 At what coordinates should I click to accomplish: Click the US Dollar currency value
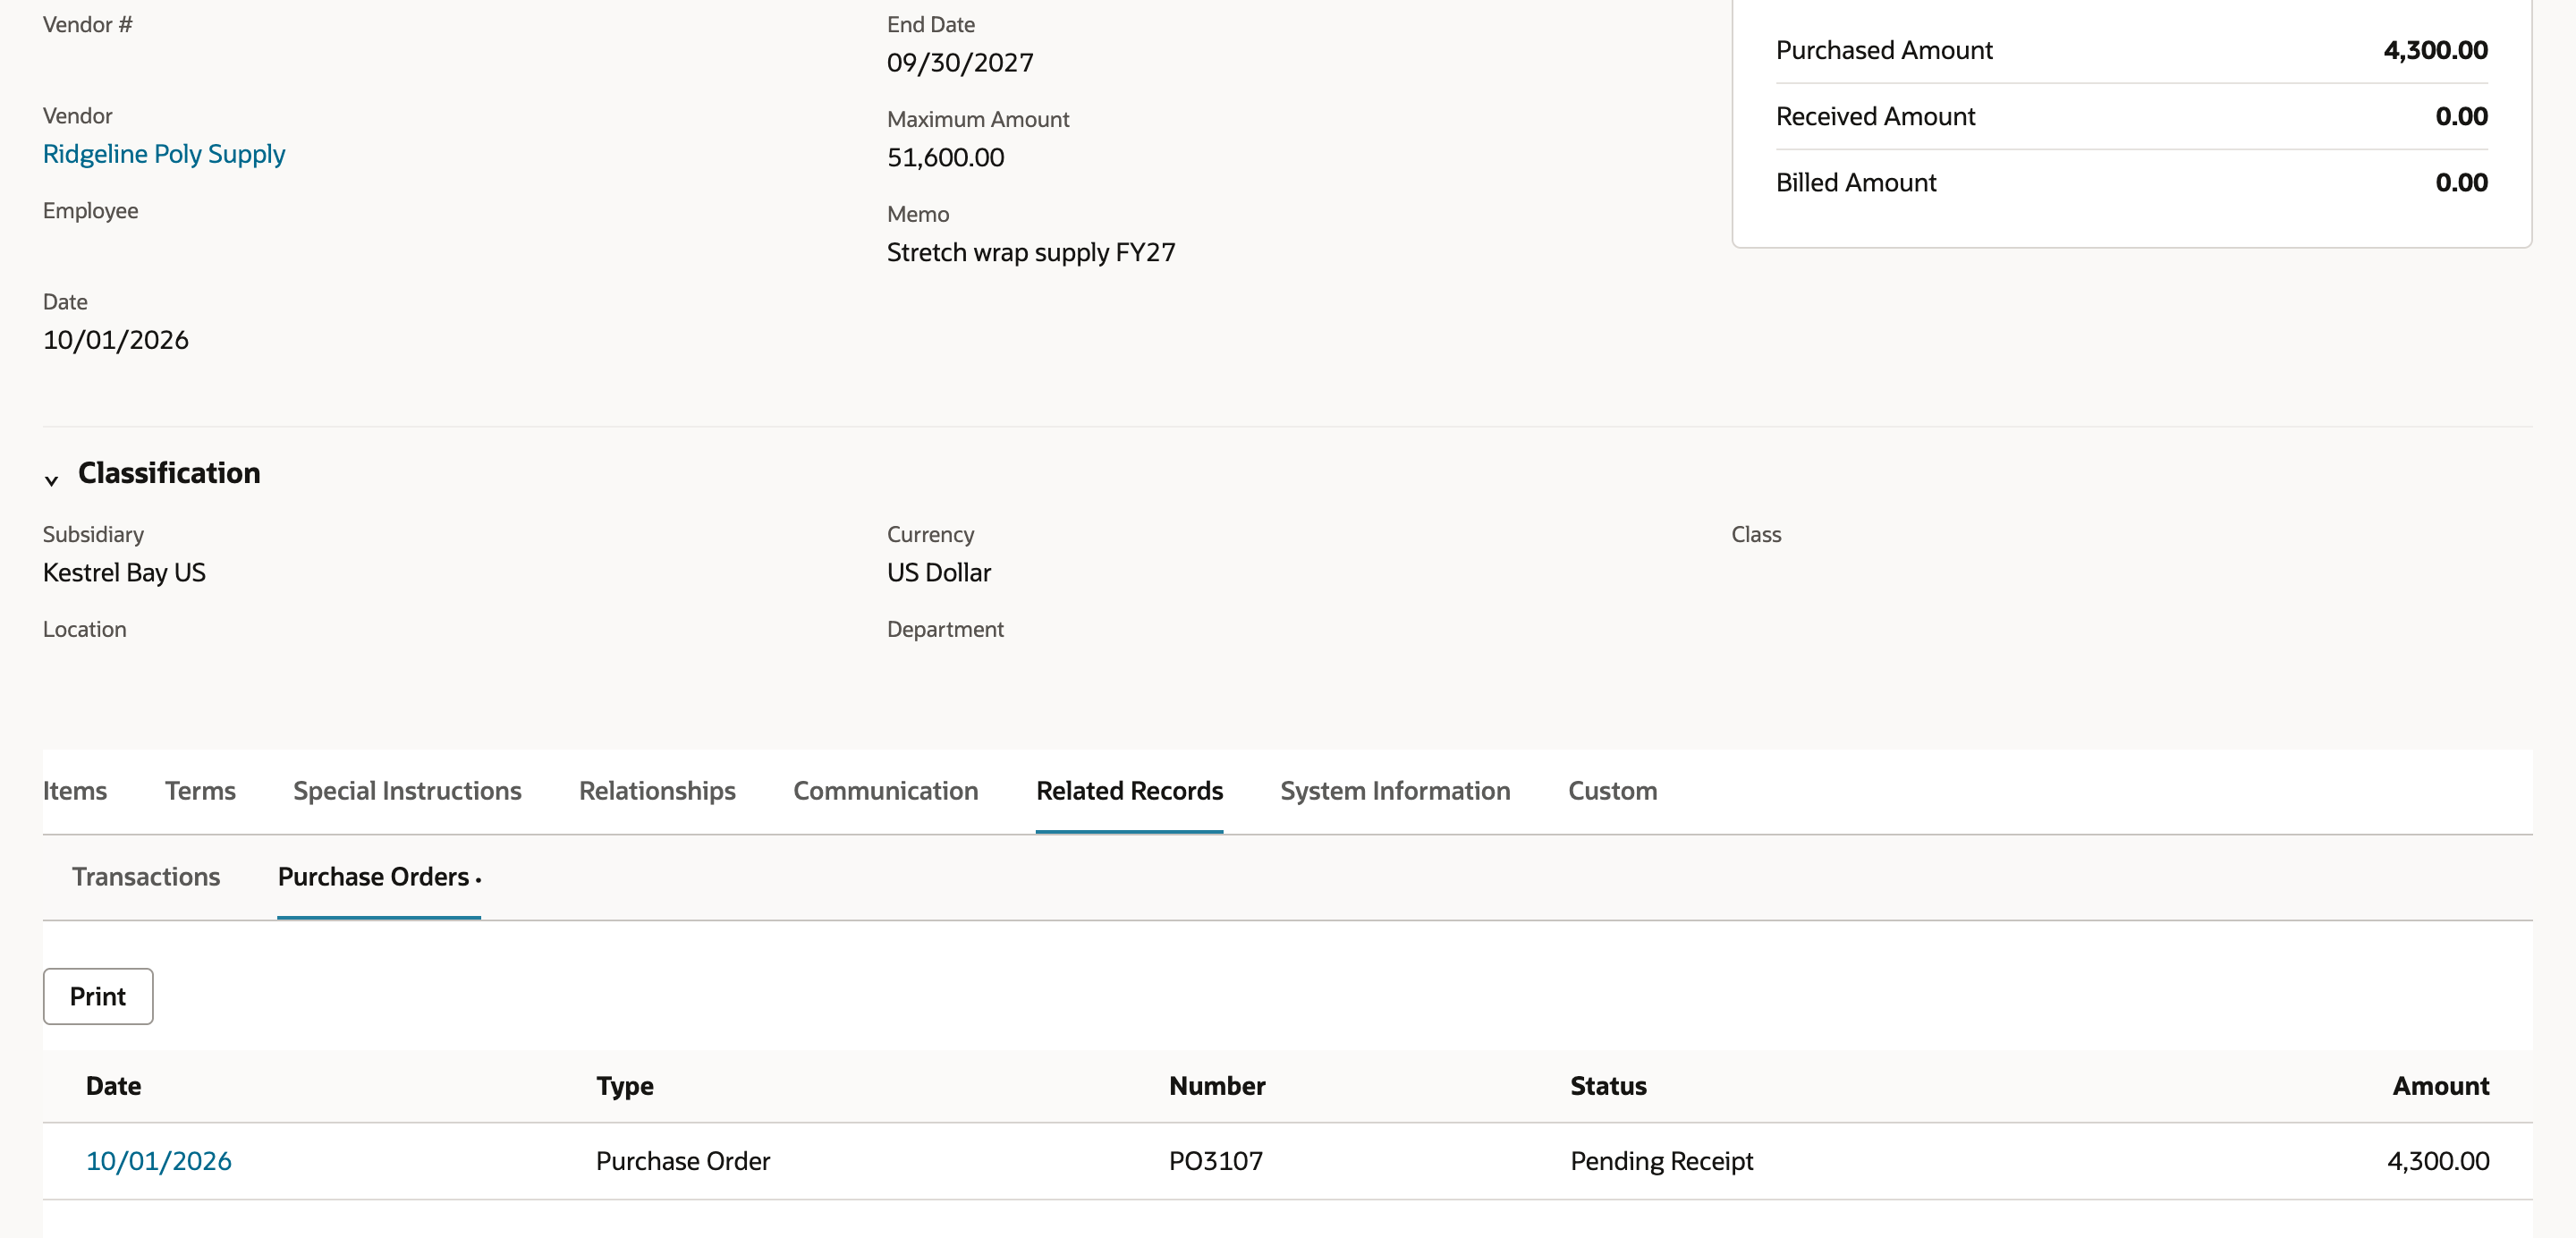click(939, 573)
